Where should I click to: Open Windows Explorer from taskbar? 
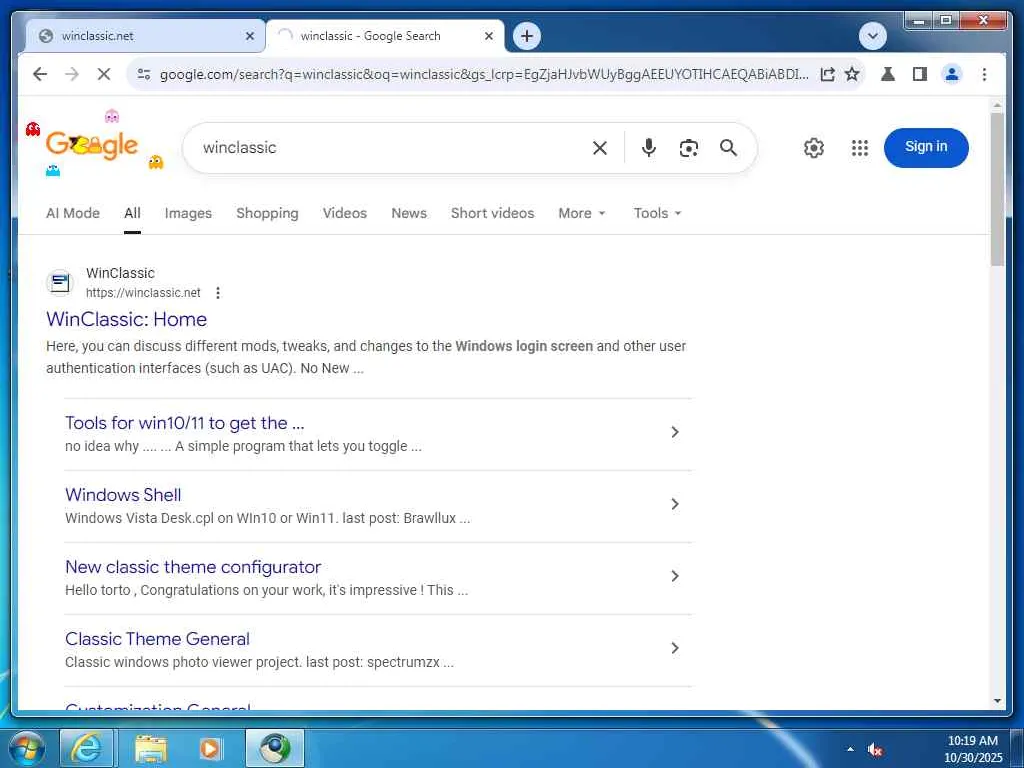150,748
